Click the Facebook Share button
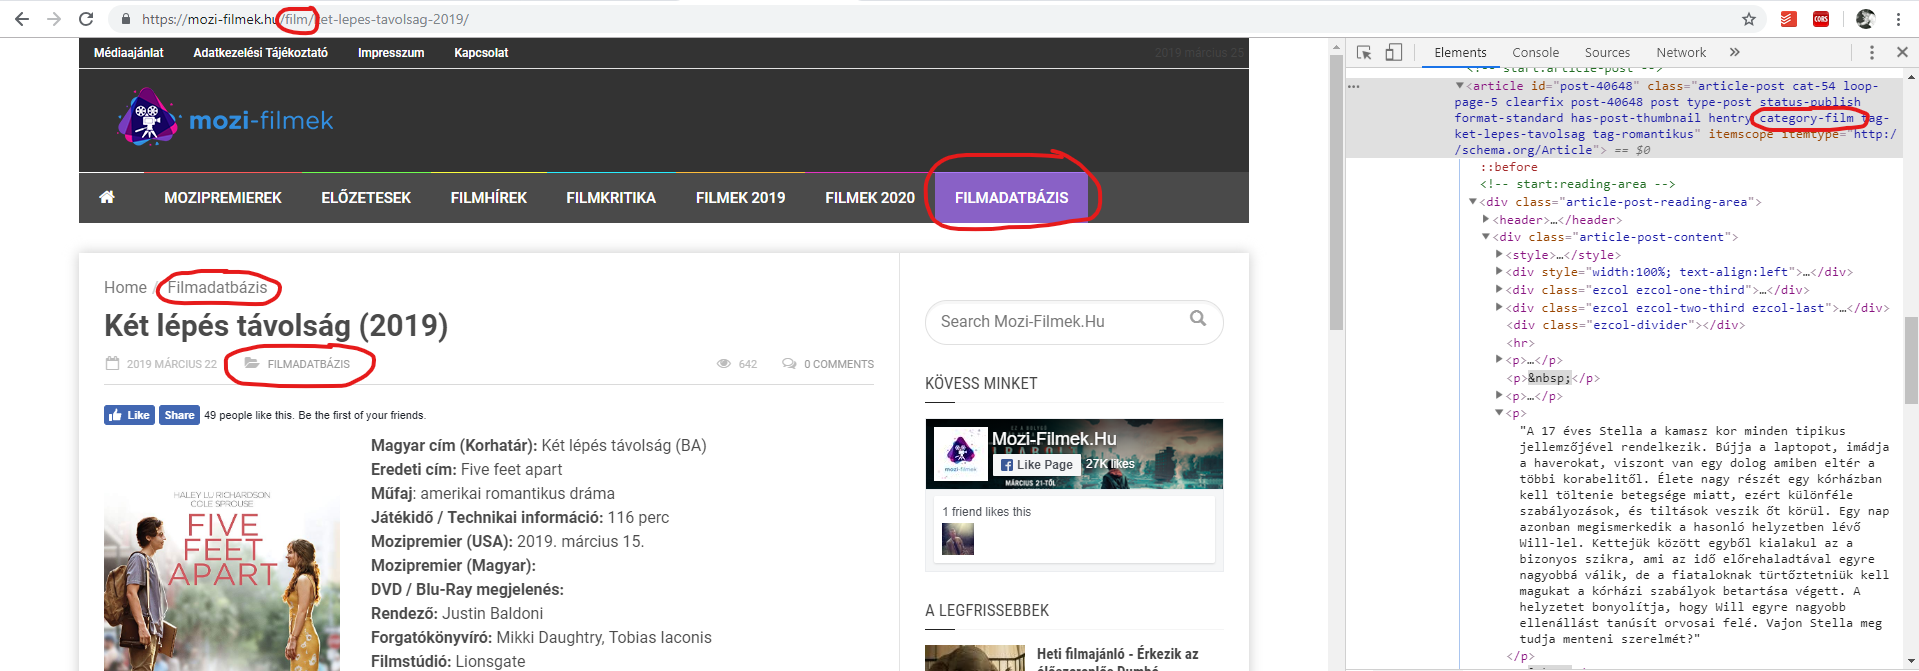 tap(179, 415)
